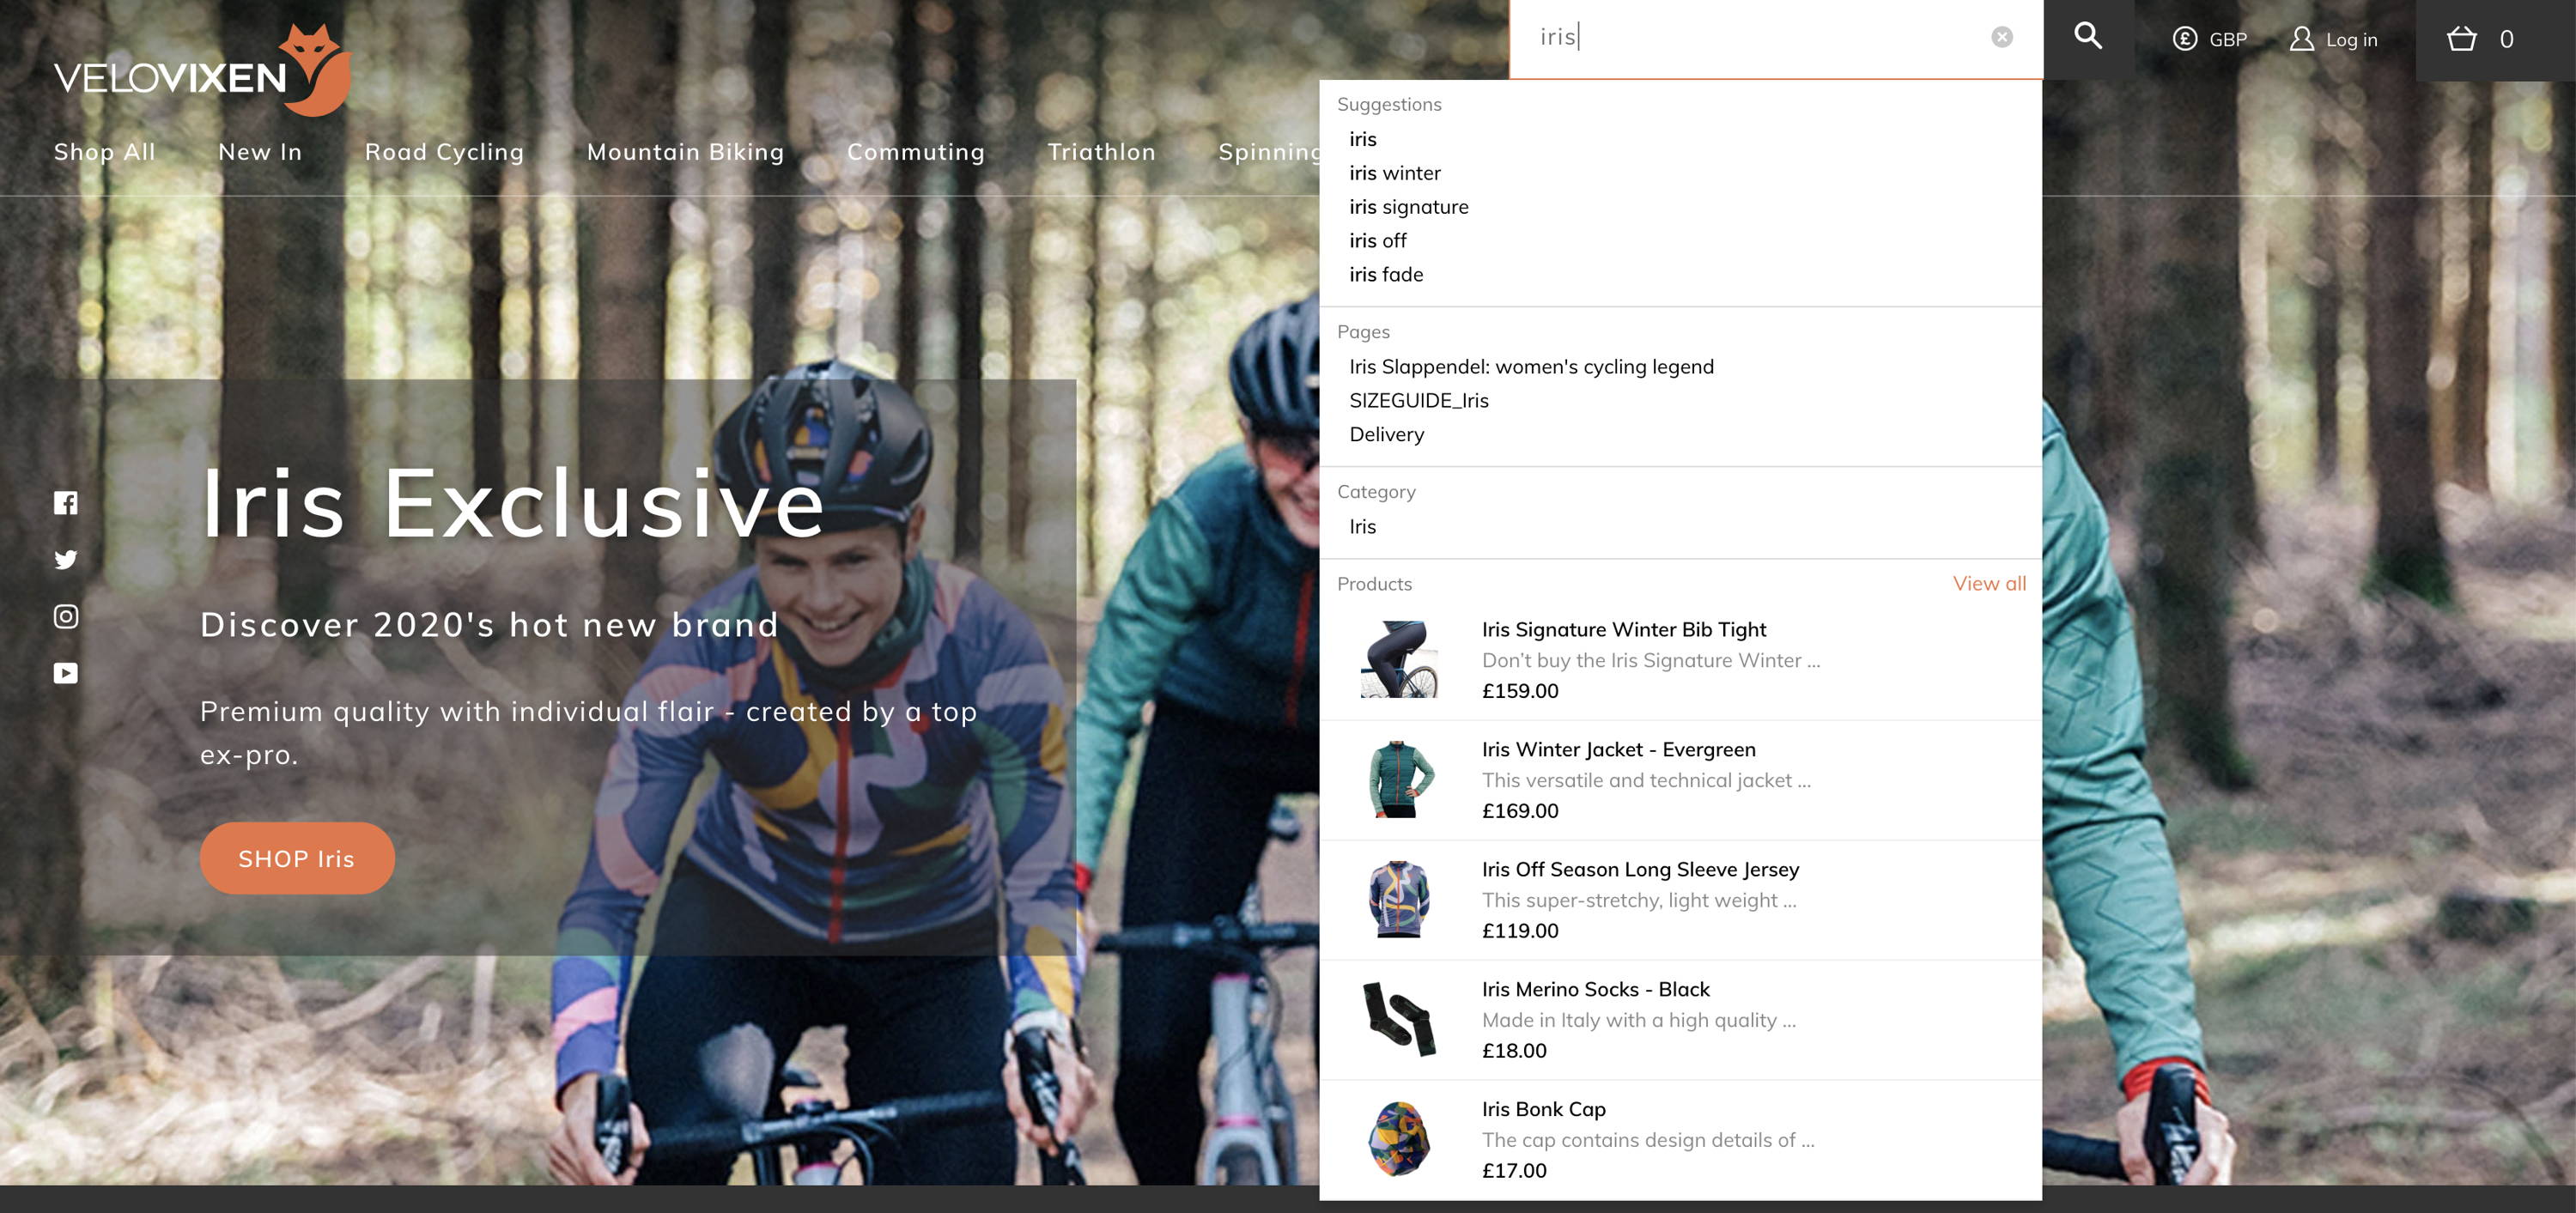This screenshot has height=1213, width=2576.
Task: Click the black Merino Socks thumbnail
Action: 1399,1020
